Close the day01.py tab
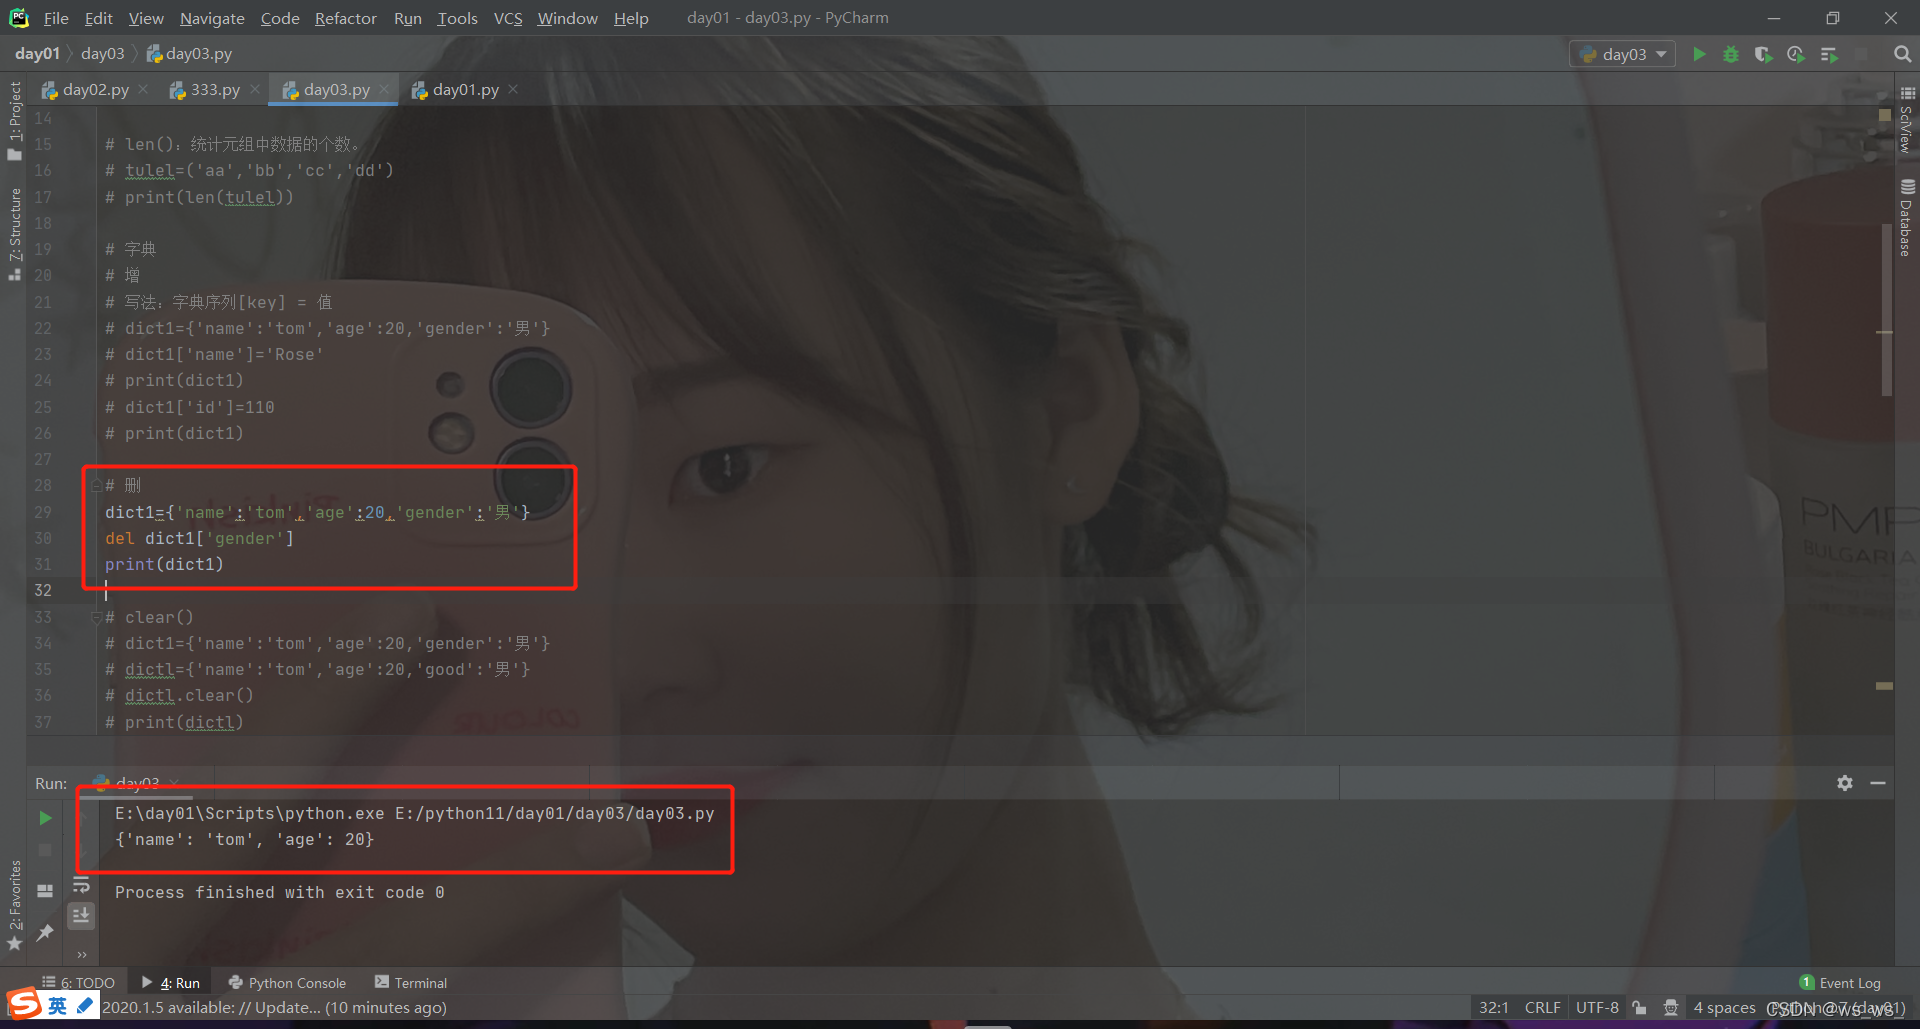This screenshot has width=1920, height=1029. (x=513, y=90)
